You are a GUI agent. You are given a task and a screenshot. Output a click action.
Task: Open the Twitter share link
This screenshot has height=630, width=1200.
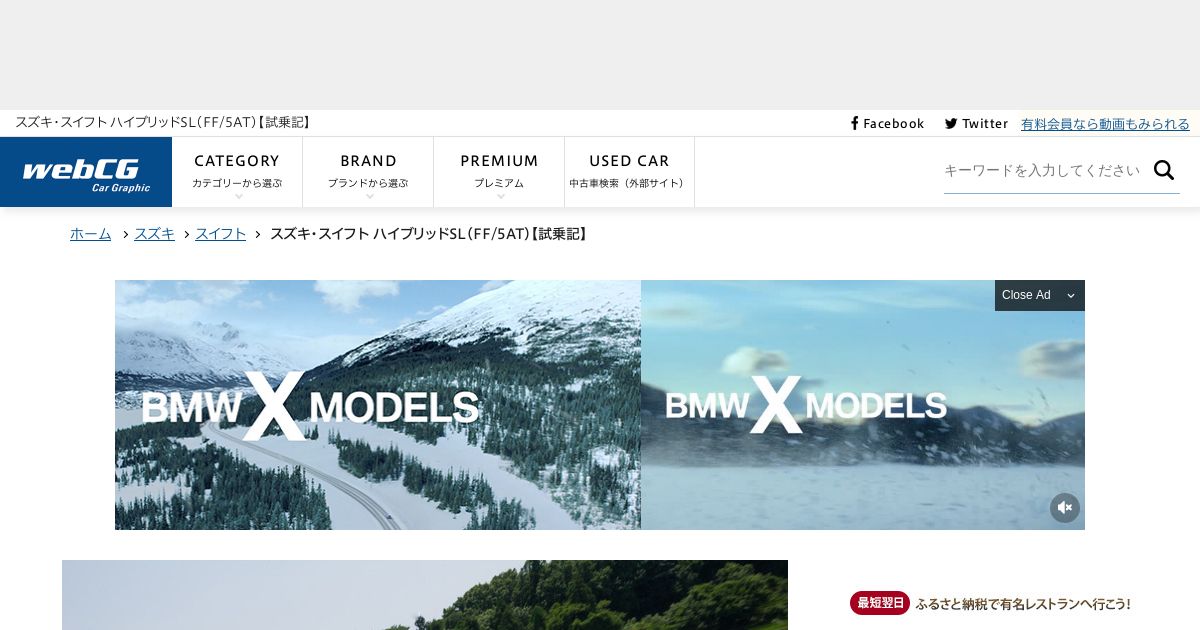click(x=976, y=124)
